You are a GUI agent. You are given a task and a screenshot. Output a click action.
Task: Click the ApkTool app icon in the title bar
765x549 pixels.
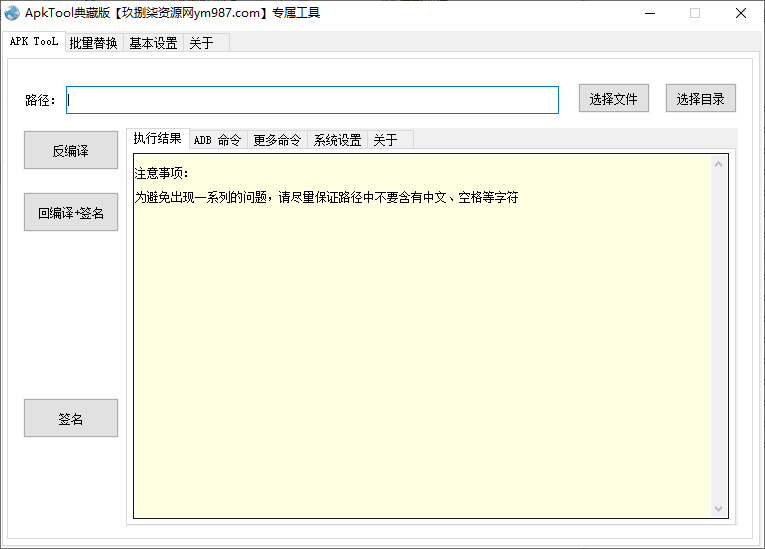coord(12,13)
